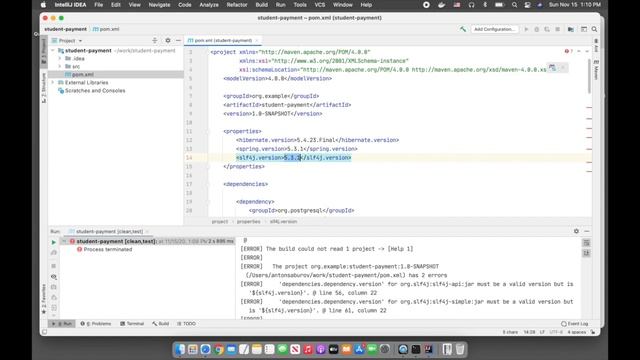Viewport: 640px width, 360px height.
Task: Expand the .idea folder
Action: tap(60, 58)
